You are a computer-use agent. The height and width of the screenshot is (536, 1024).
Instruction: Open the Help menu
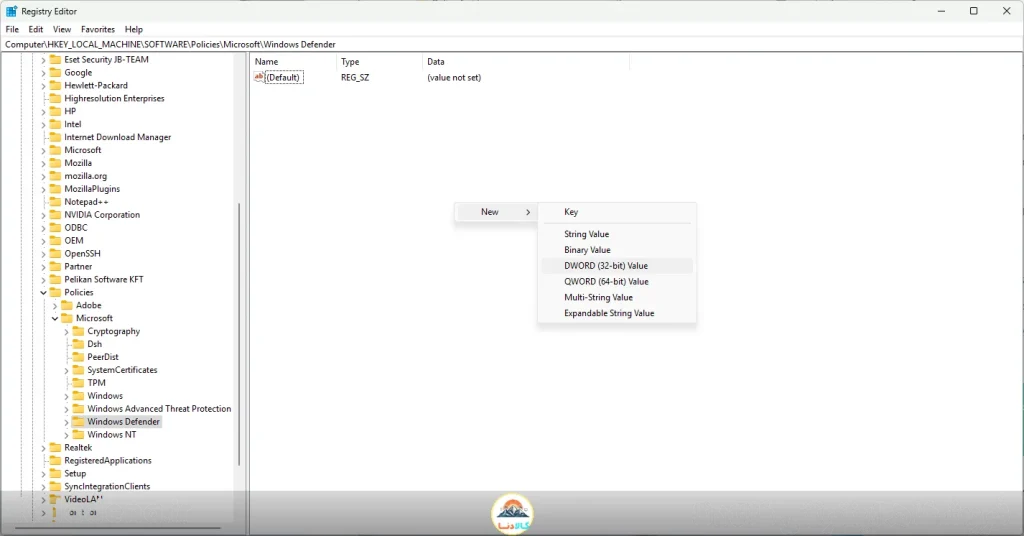pyautogui.click(x=134, y=29)
